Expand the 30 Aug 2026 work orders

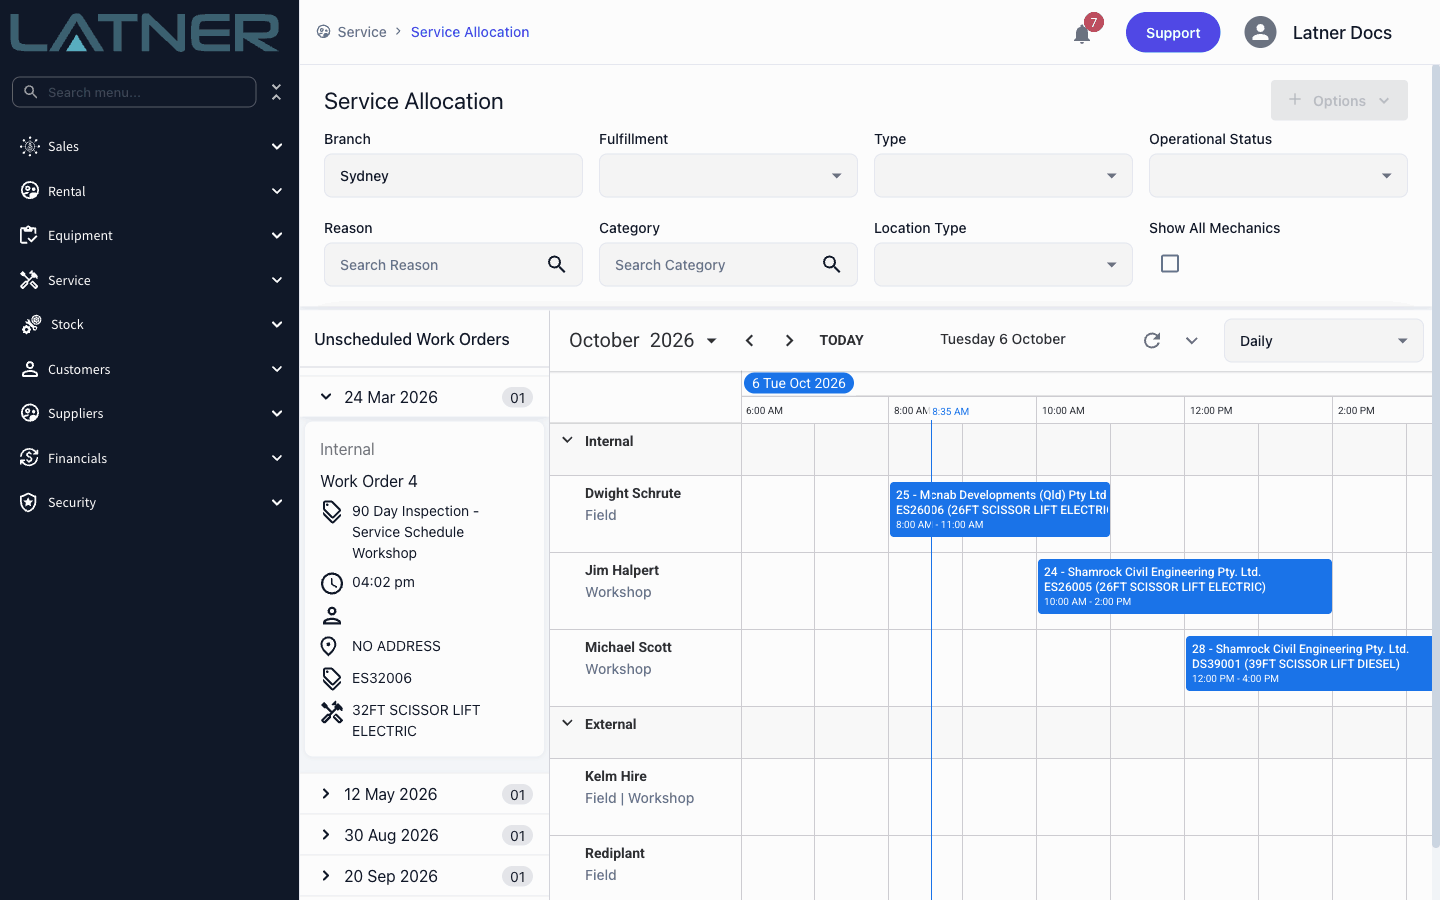326,835
